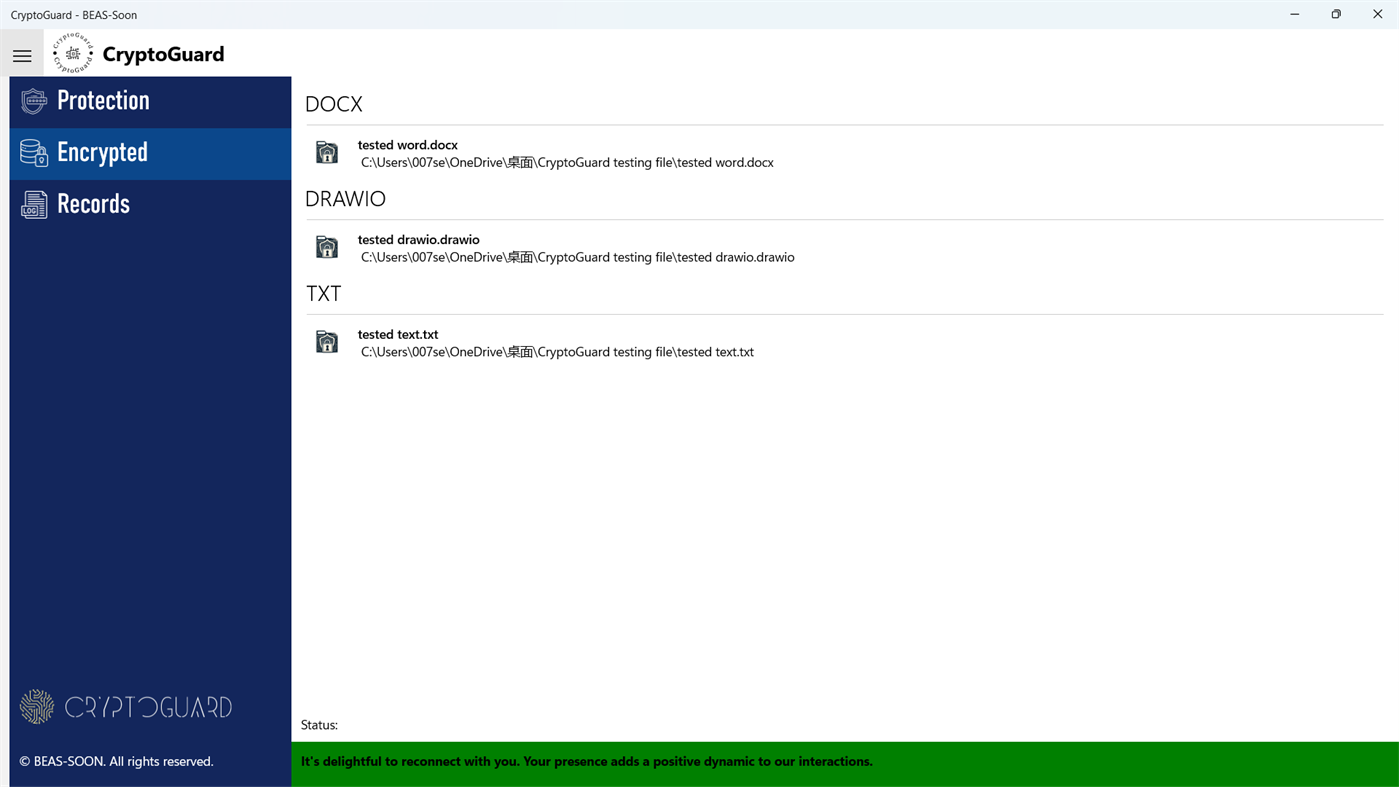Click the tested text.txt file name
1399x787 pixels.
[397, 334]
